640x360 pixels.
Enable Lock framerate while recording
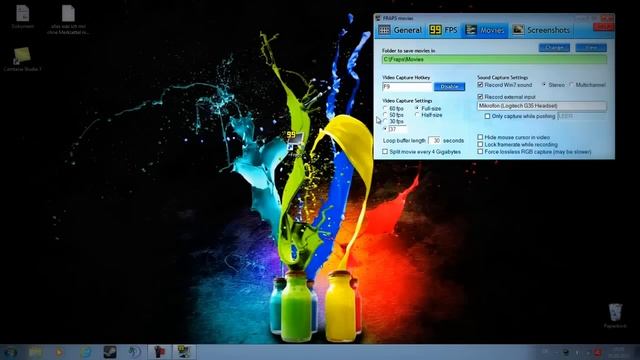coord(517,144)
